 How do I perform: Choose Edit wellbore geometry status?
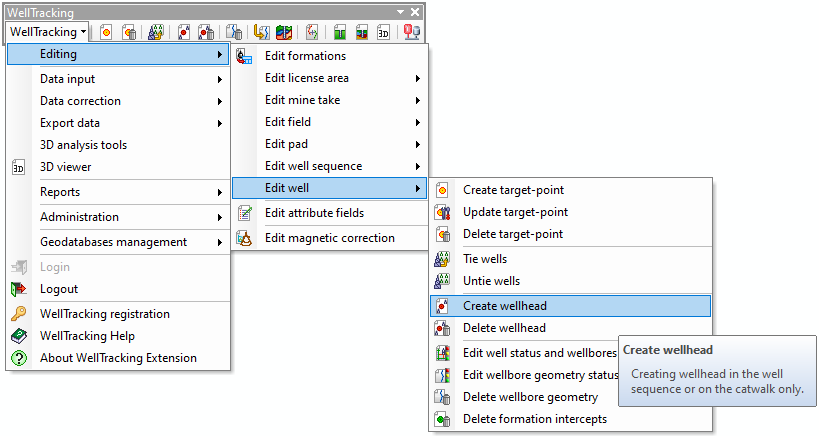(524, 375)
